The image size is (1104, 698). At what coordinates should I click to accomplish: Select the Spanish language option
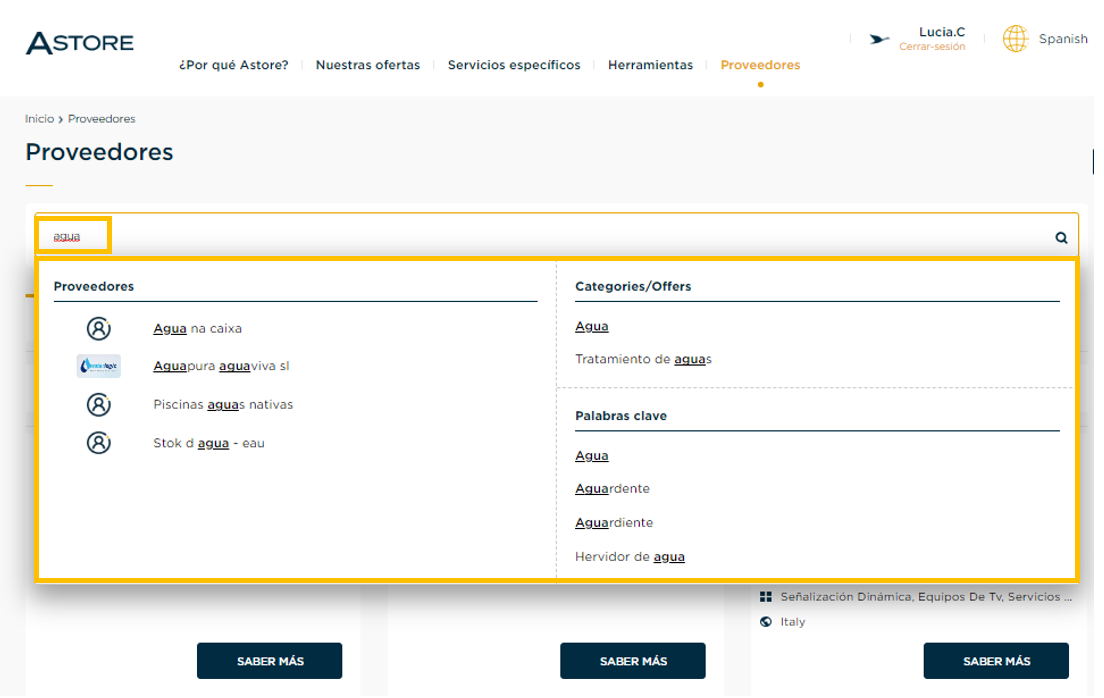(1063, 39)
